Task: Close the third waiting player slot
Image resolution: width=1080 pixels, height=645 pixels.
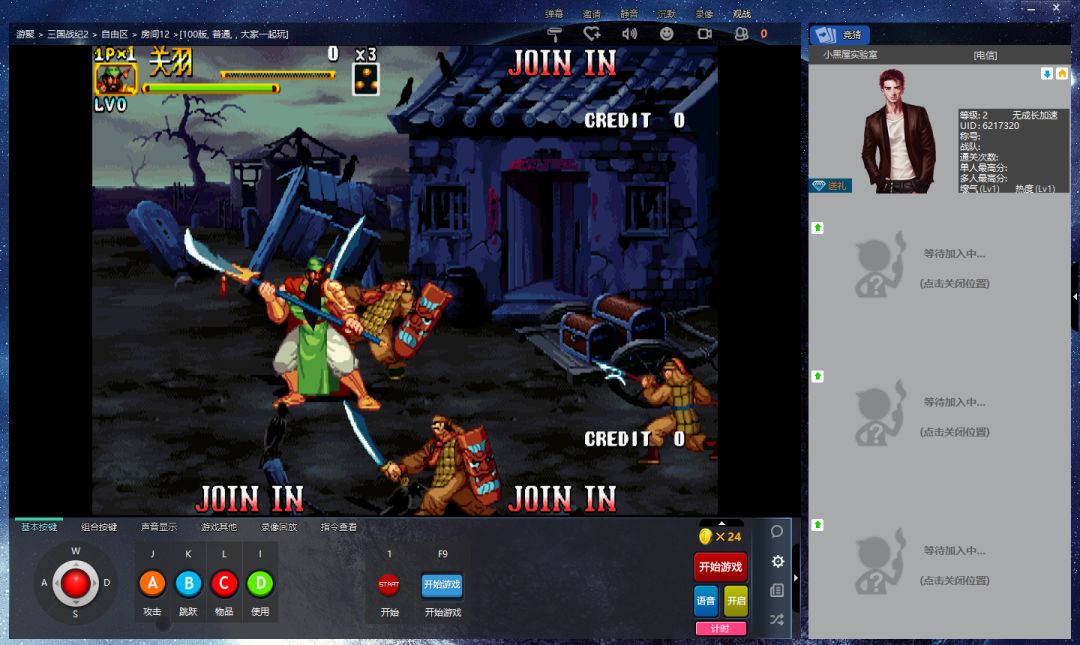Action: coord(954,432)
